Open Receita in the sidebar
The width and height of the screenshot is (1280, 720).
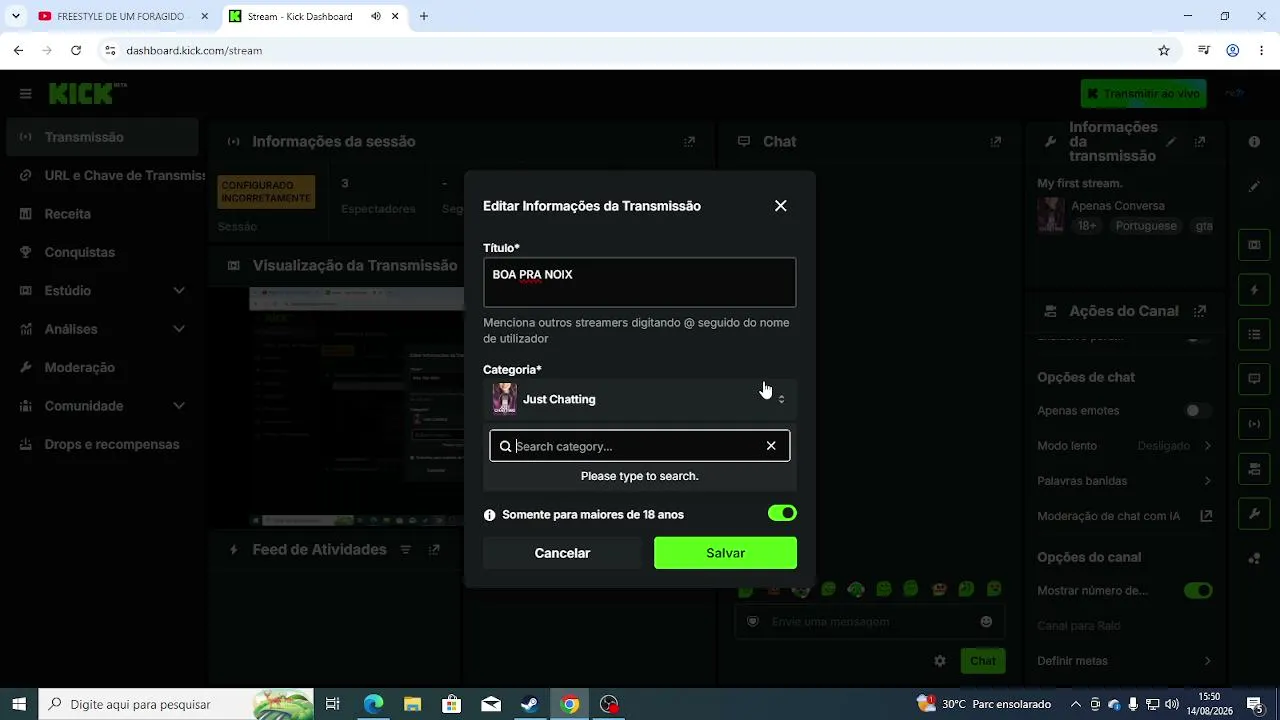tap(103, 214)
